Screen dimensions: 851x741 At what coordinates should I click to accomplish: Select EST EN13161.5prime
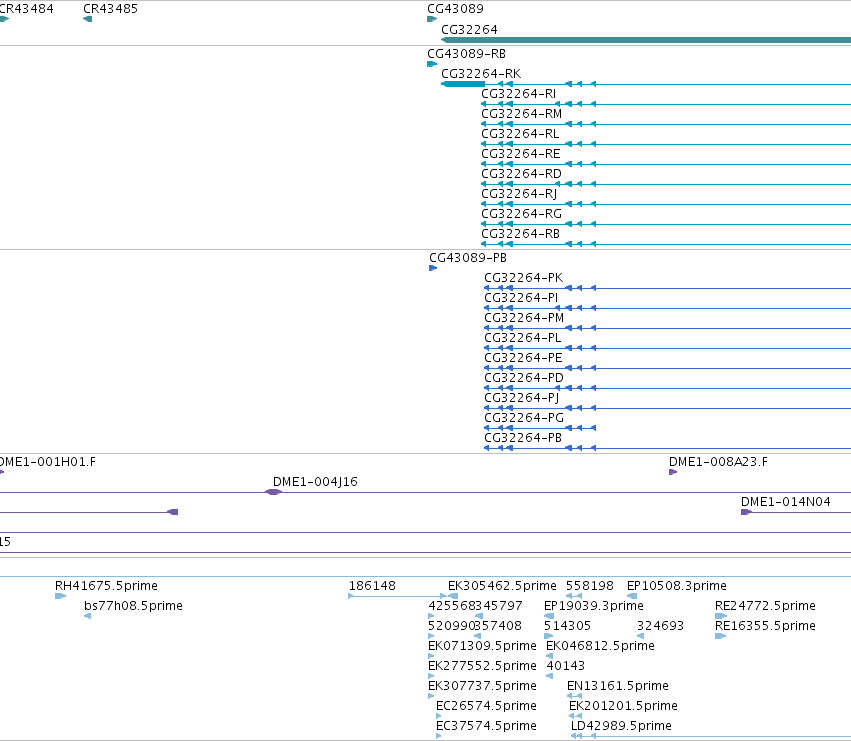click(618, 686)
